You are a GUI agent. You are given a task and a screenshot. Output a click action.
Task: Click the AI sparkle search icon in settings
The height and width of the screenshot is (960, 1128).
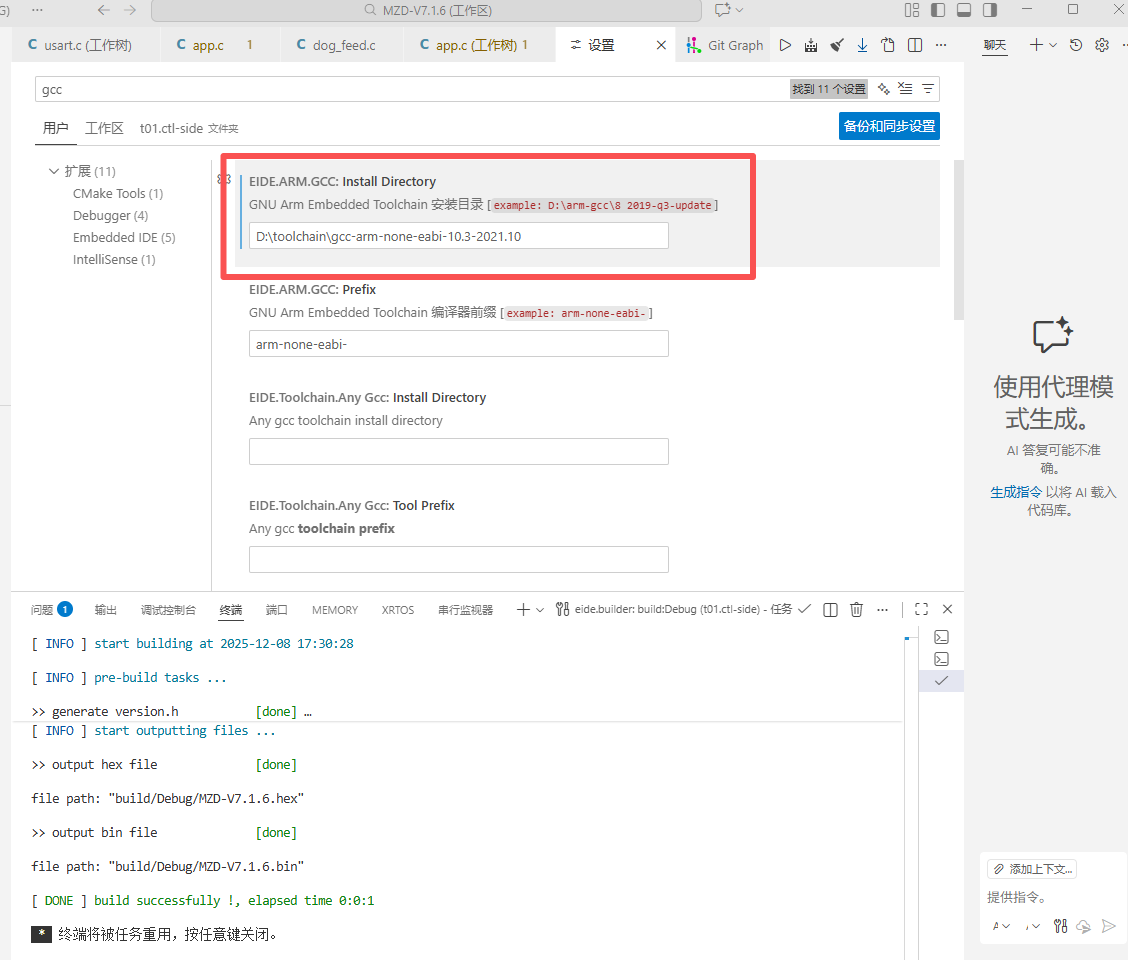[x=883, y=89]
